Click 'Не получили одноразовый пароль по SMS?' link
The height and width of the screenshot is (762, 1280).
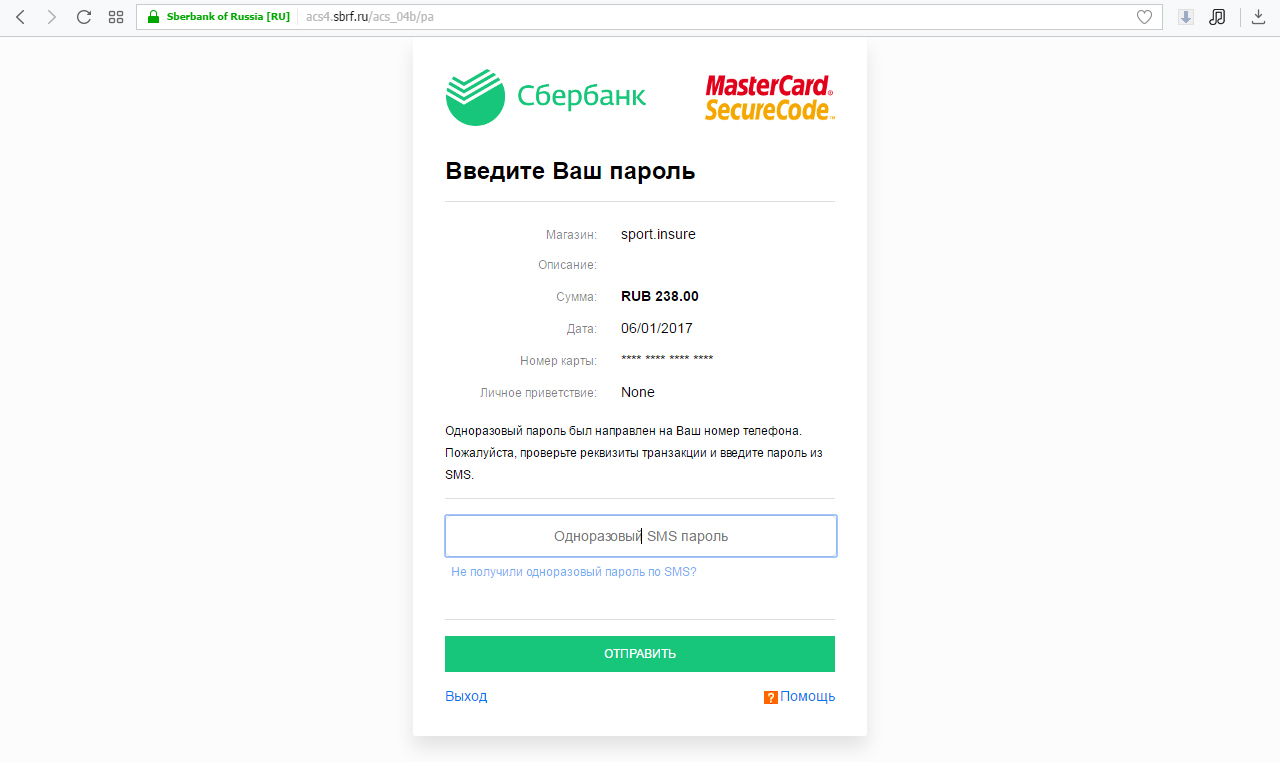574,572
